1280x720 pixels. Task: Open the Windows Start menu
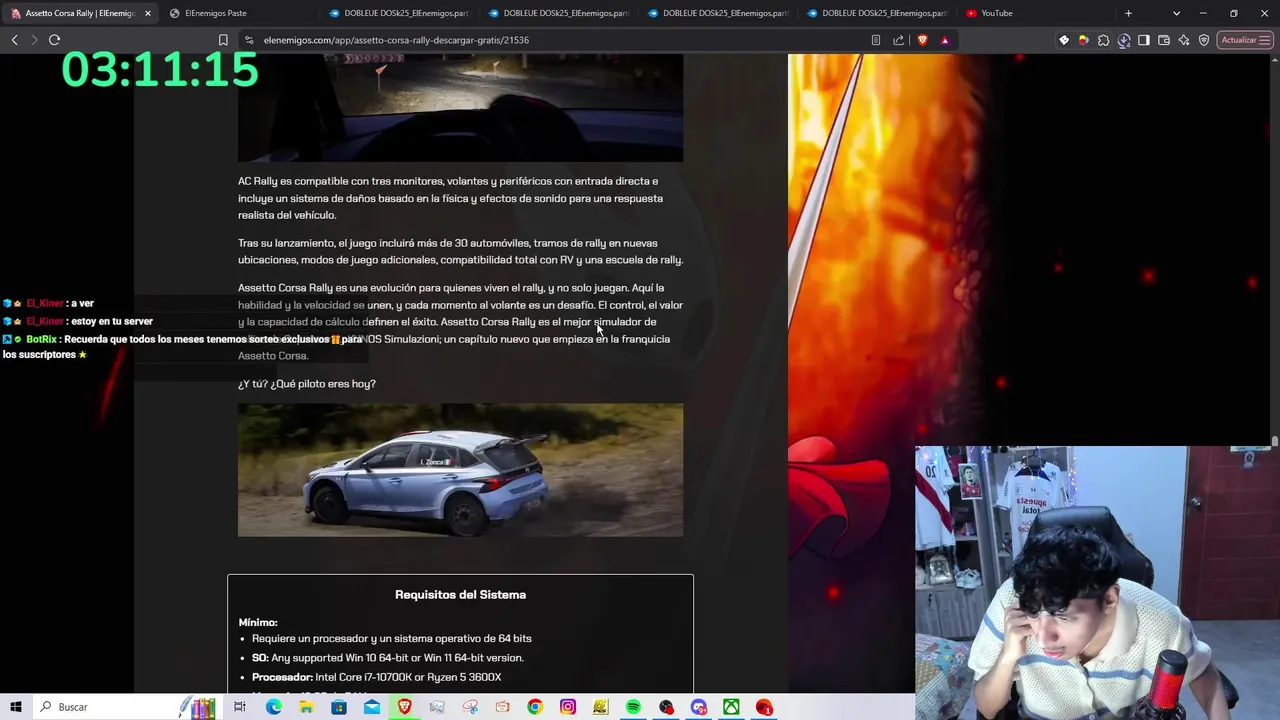click(15, 707)
